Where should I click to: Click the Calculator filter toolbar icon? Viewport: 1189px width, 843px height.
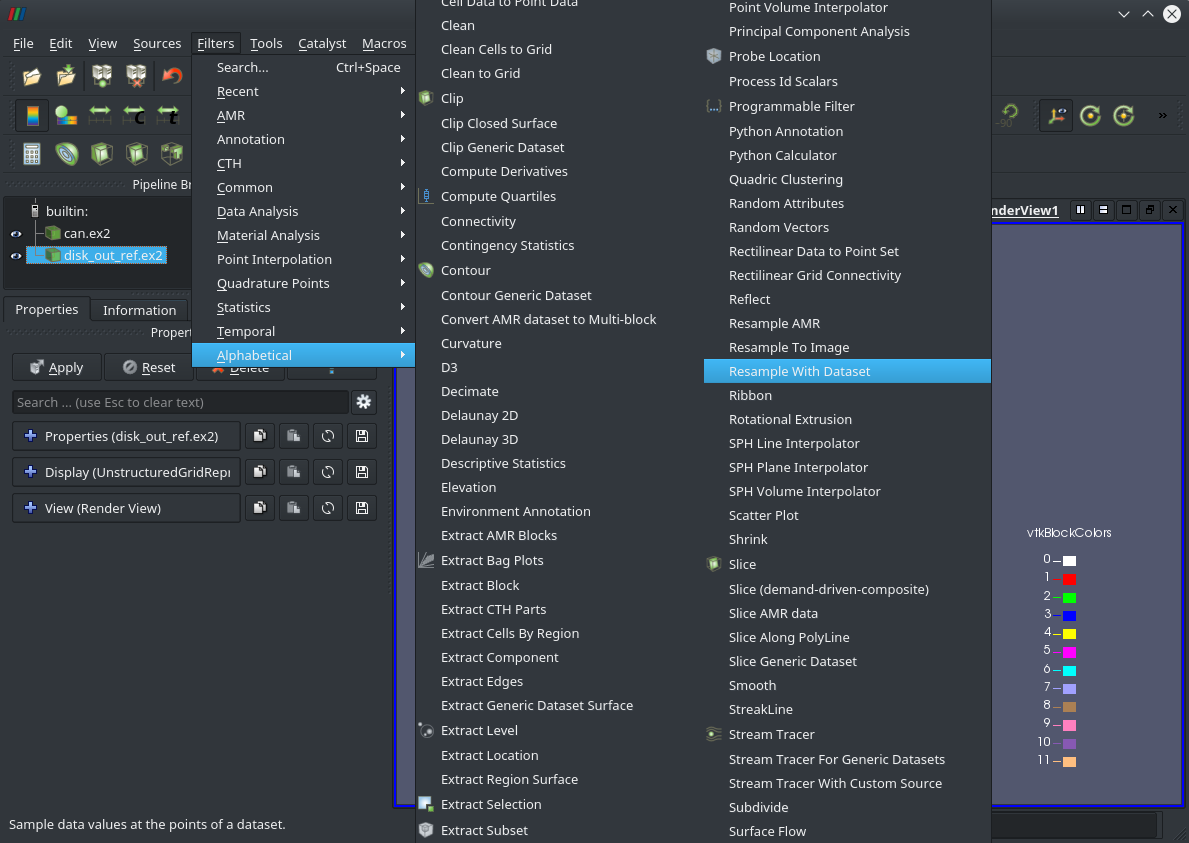[32, 154]
